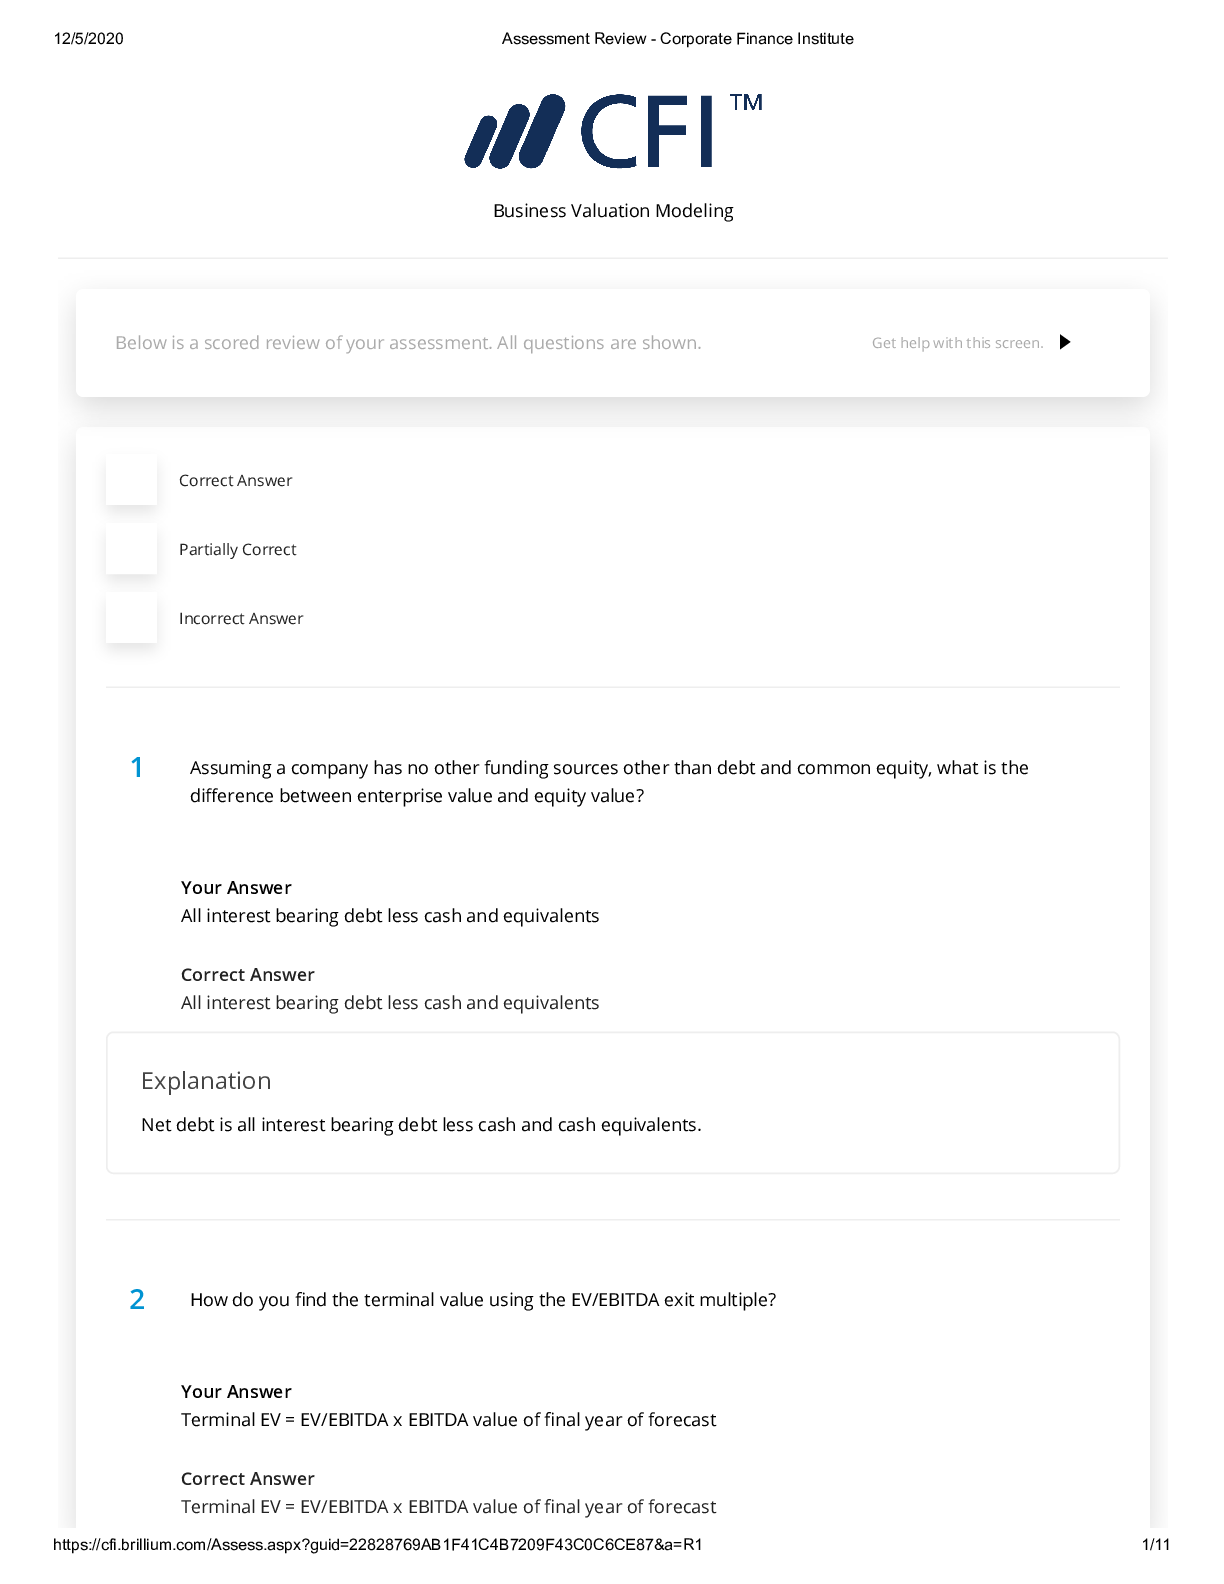
Task: Click the Explanation heading in question 1
Action: (206, 1081)
